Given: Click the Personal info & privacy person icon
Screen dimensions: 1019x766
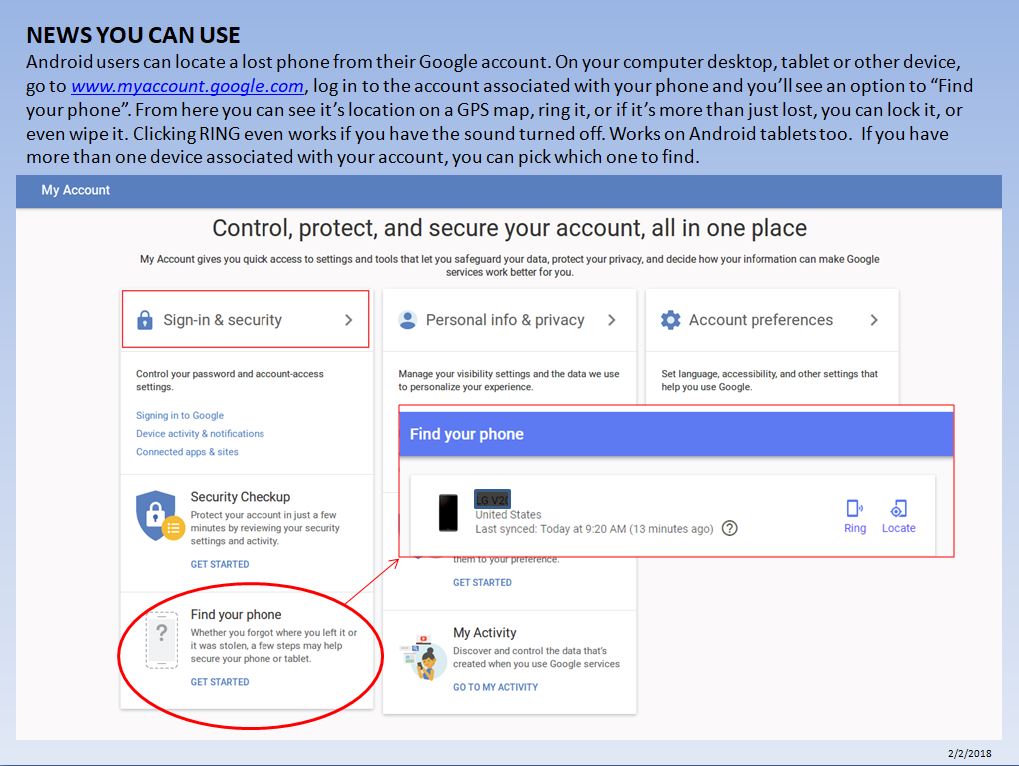Looking at the screenshot, I should tap(407, 320).
